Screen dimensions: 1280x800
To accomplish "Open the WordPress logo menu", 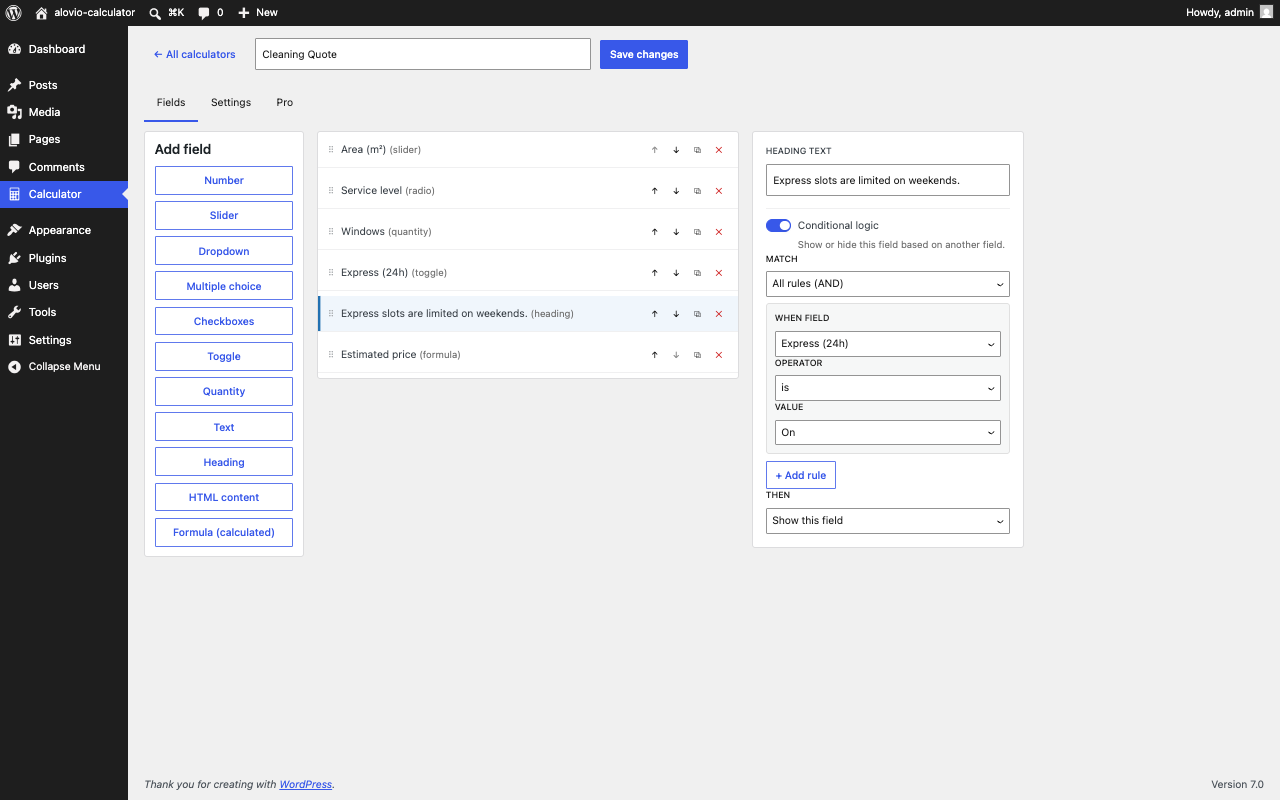I will tap(14, 12).
